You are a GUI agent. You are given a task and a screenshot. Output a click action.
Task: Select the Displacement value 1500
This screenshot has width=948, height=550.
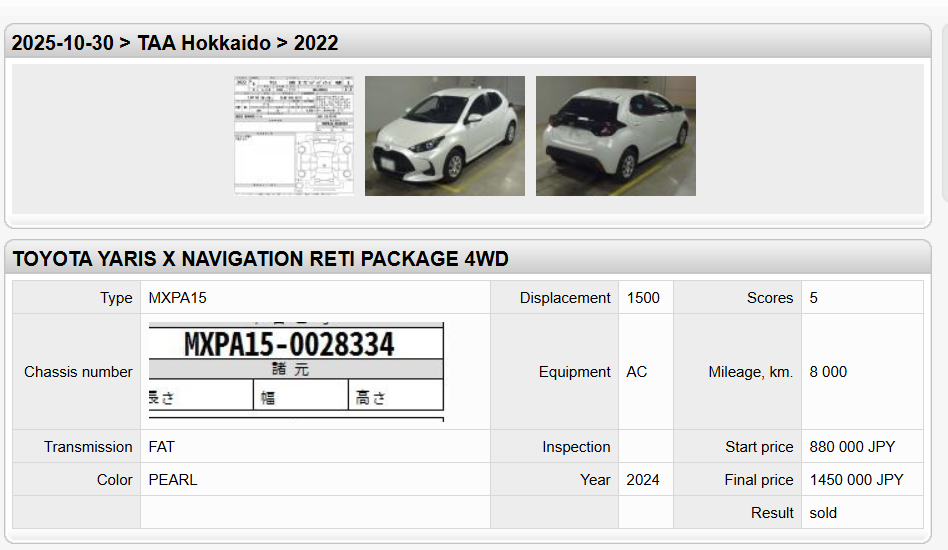coord(643,297)
